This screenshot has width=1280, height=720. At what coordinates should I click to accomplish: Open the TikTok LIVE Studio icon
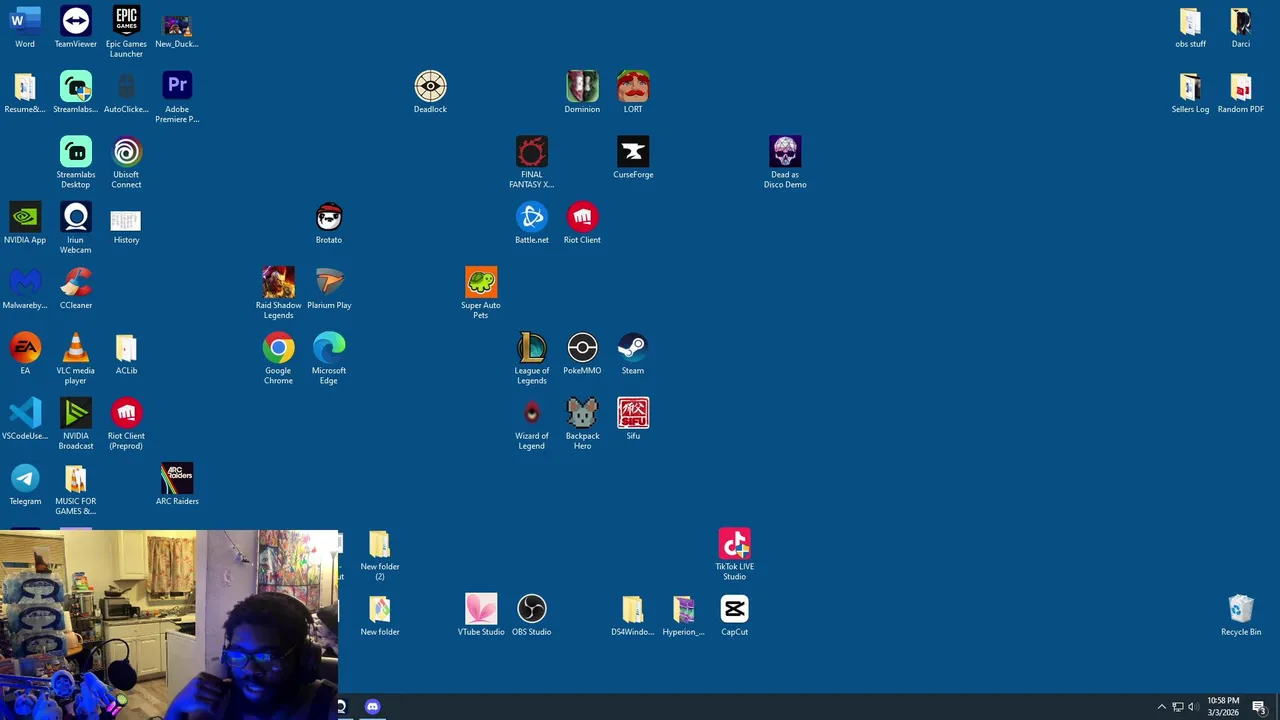click(734, 544)
